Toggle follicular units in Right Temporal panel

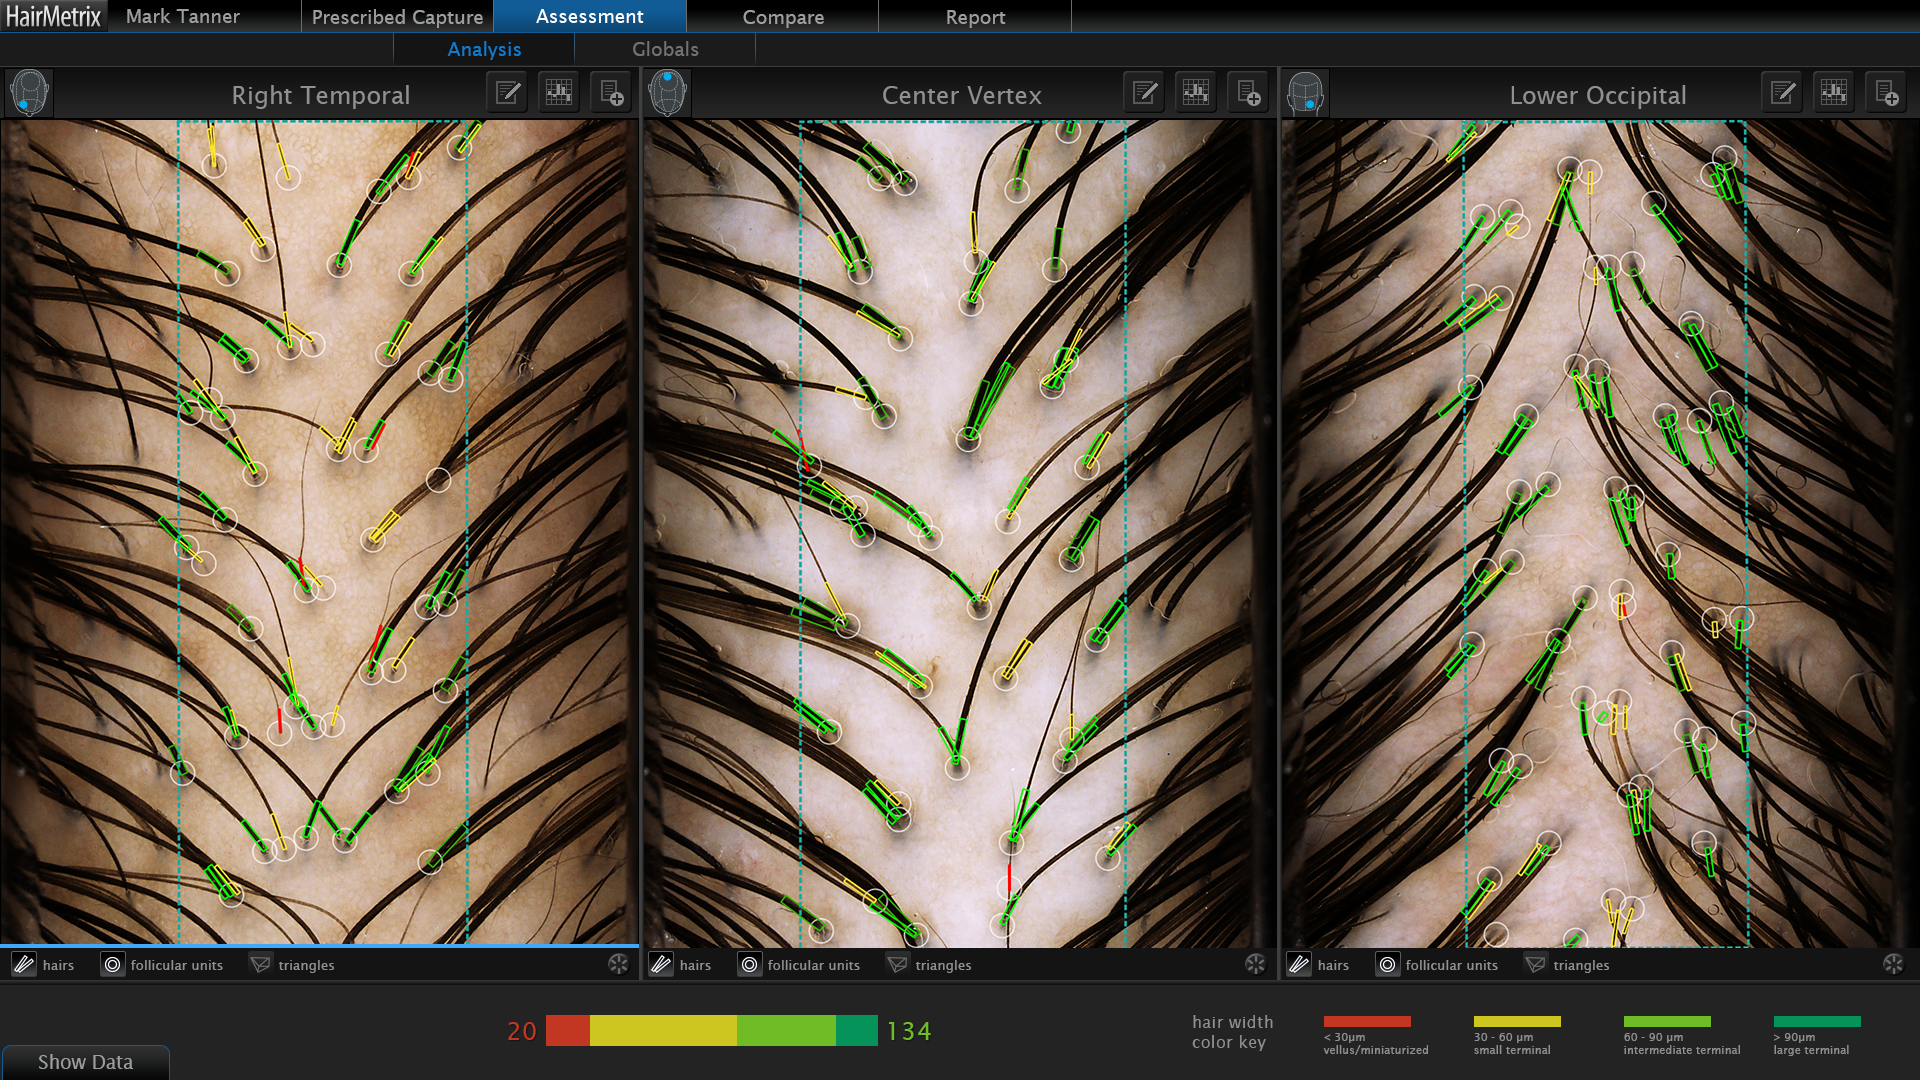[x=162, y=965]
